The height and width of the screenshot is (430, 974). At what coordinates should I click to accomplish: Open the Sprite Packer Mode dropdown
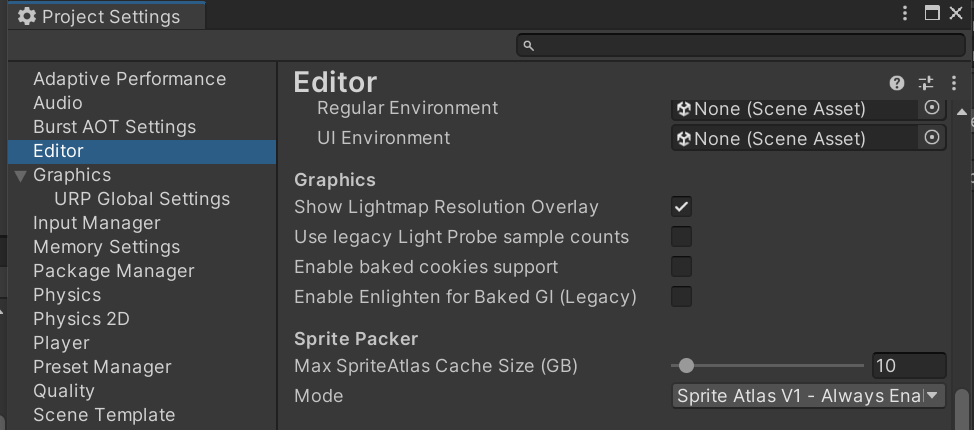click(808, 396)
